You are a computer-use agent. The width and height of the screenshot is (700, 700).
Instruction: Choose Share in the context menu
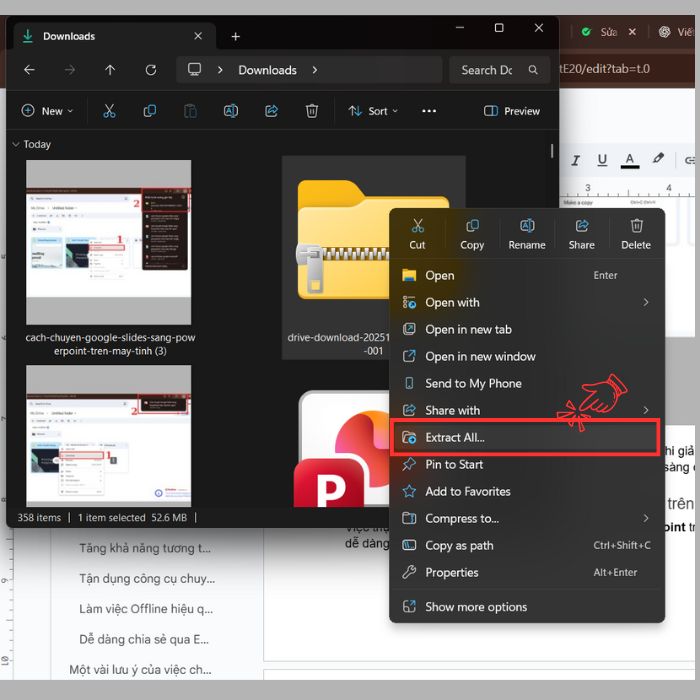tap(581, 234)
